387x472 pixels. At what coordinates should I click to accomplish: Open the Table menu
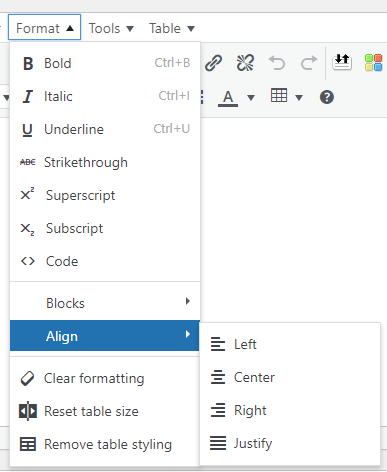click(x=172, y=29)
